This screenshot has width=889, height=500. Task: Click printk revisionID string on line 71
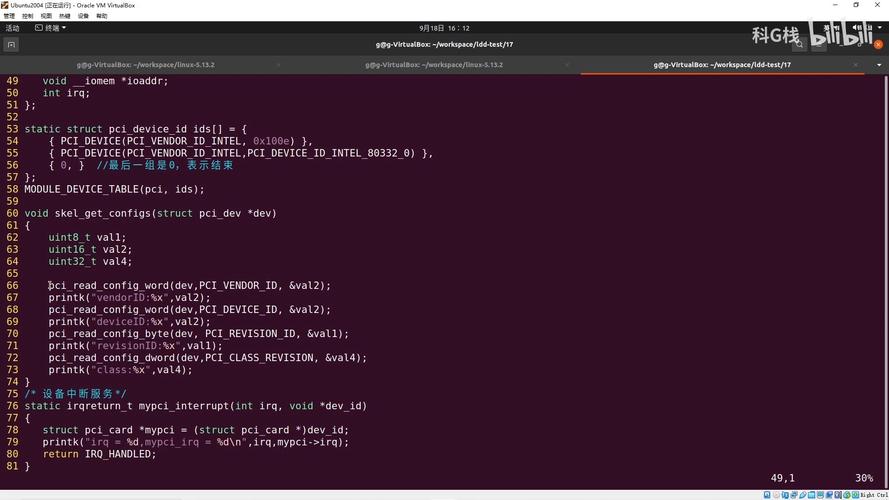(x=136, y=346)
